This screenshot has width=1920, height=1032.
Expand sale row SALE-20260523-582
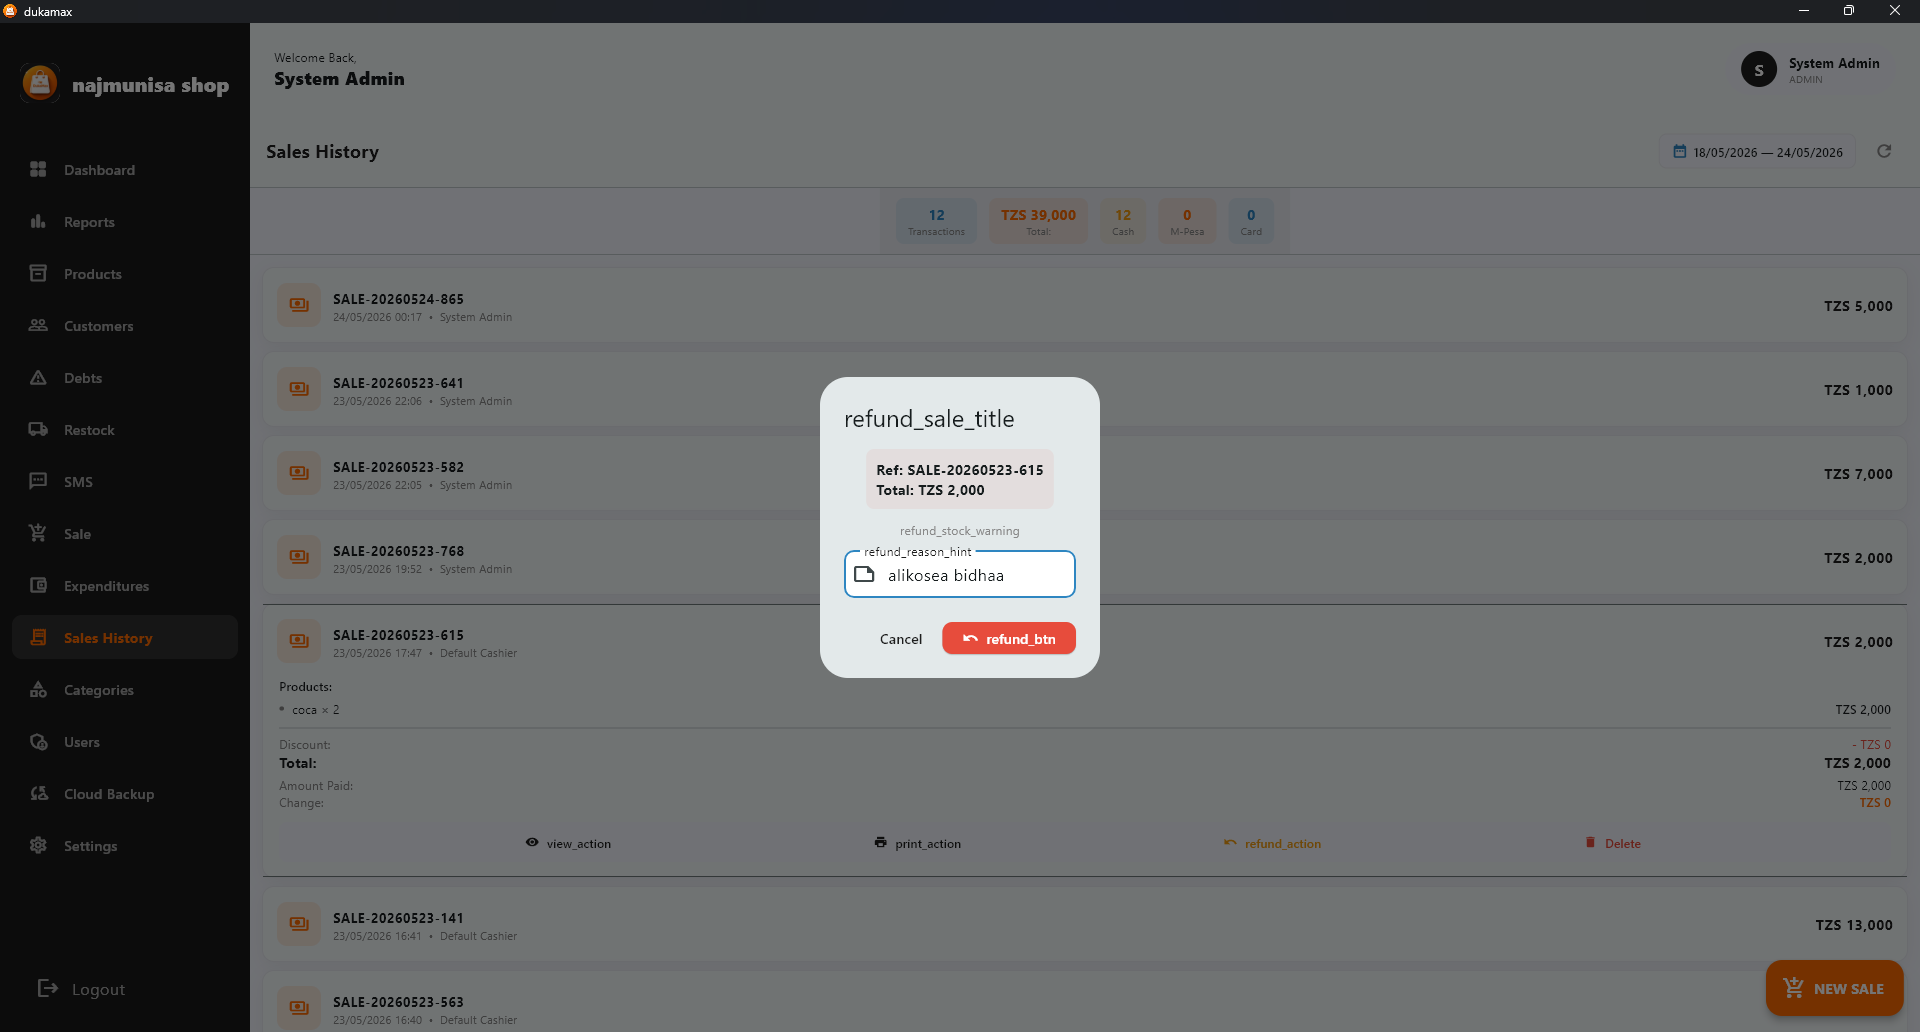[x=1084, y=474]
